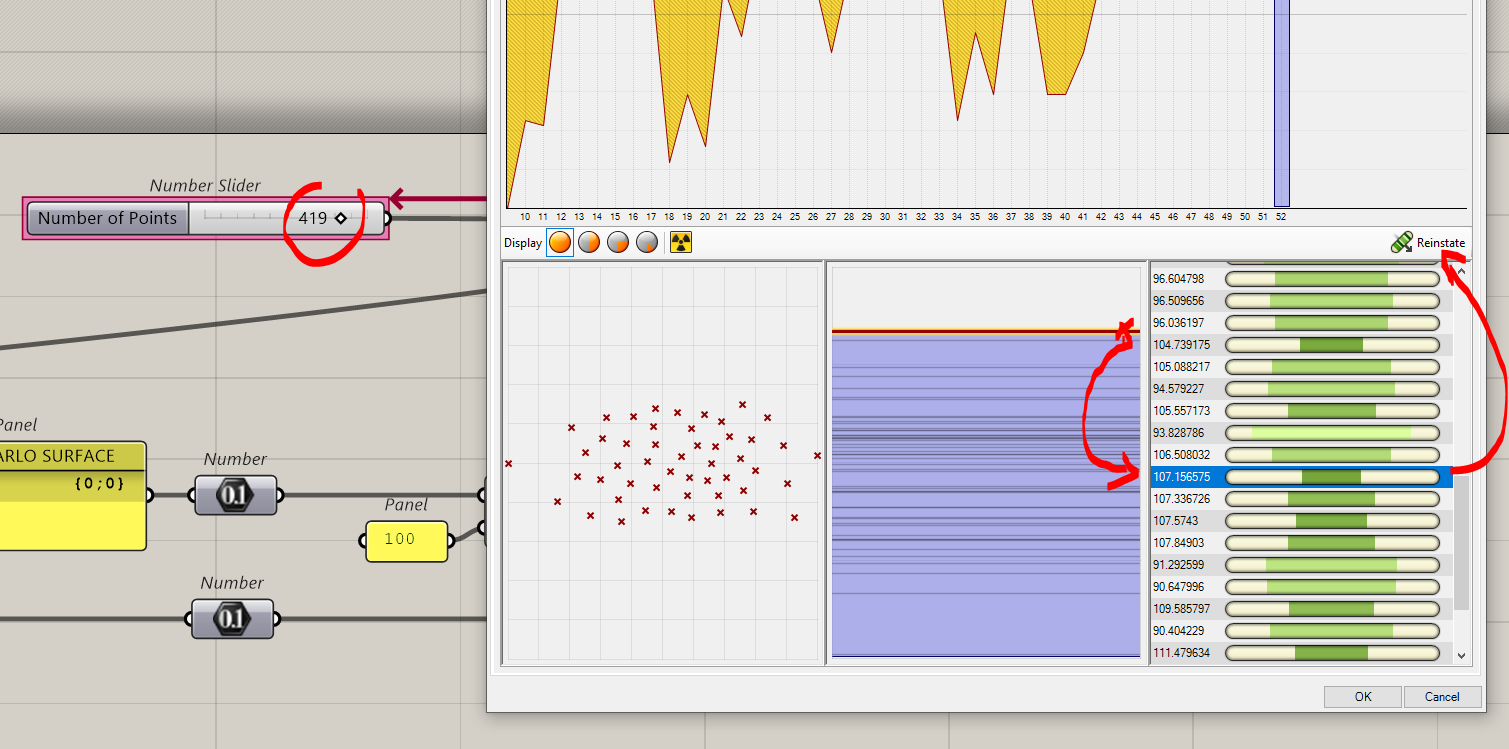Click the blue generation 52 bar in graph
The width and height of the screenshot is (1509, 749).
pyautogui.click(x=1281, y=103)
